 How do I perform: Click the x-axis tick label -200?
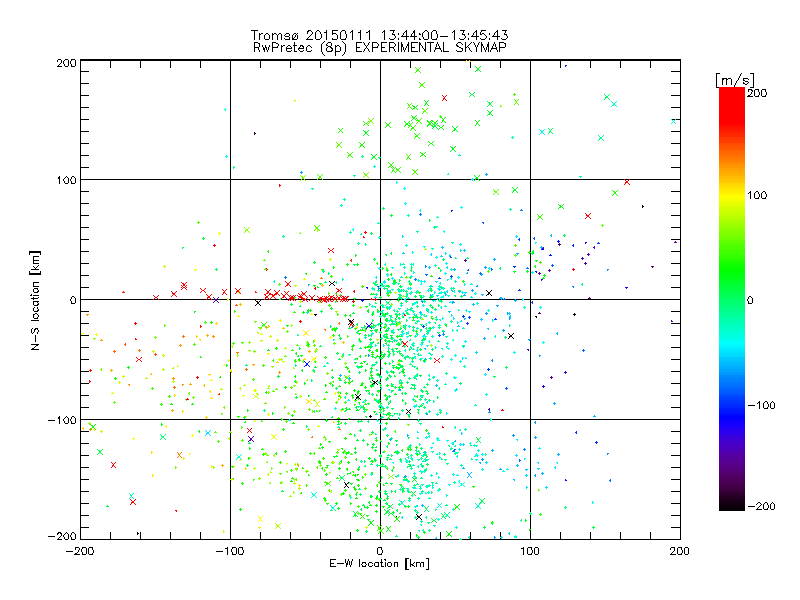coord(80,551)
